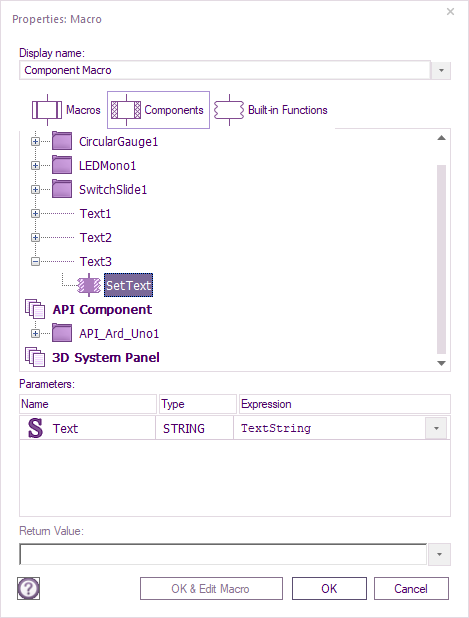Collapse the Text3 tree node

(35, 262)
